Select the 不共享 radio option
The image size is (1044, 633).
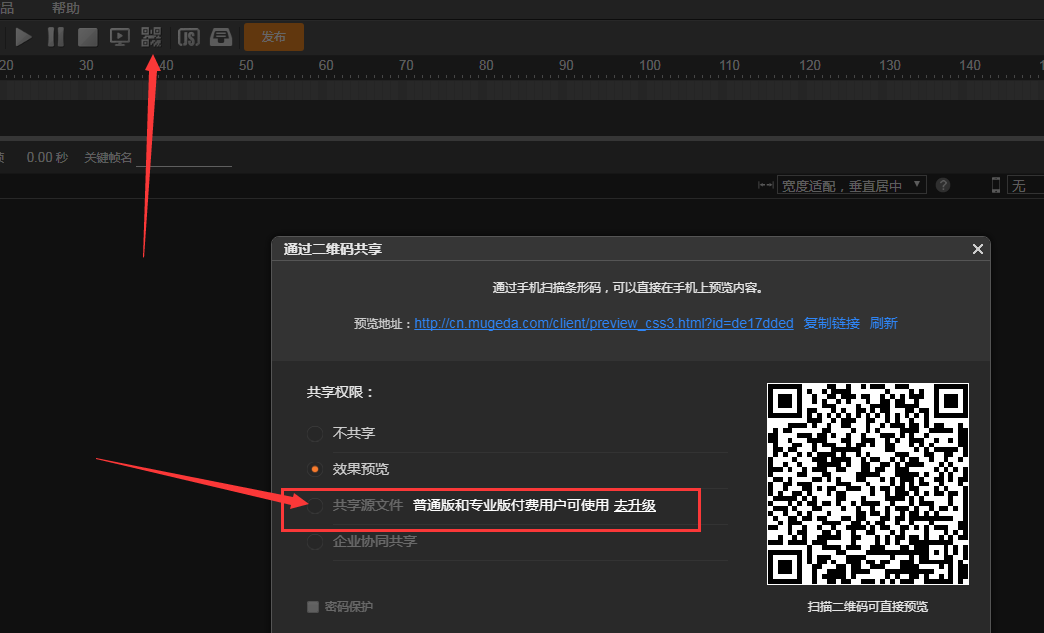point(315,433)
